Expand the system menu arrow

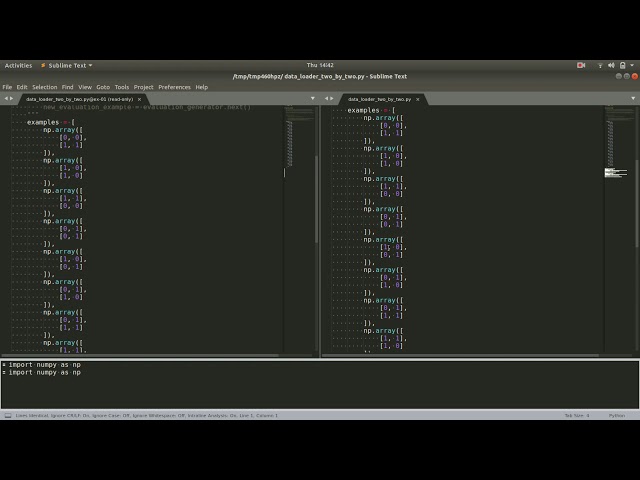[x=632, y=65]
